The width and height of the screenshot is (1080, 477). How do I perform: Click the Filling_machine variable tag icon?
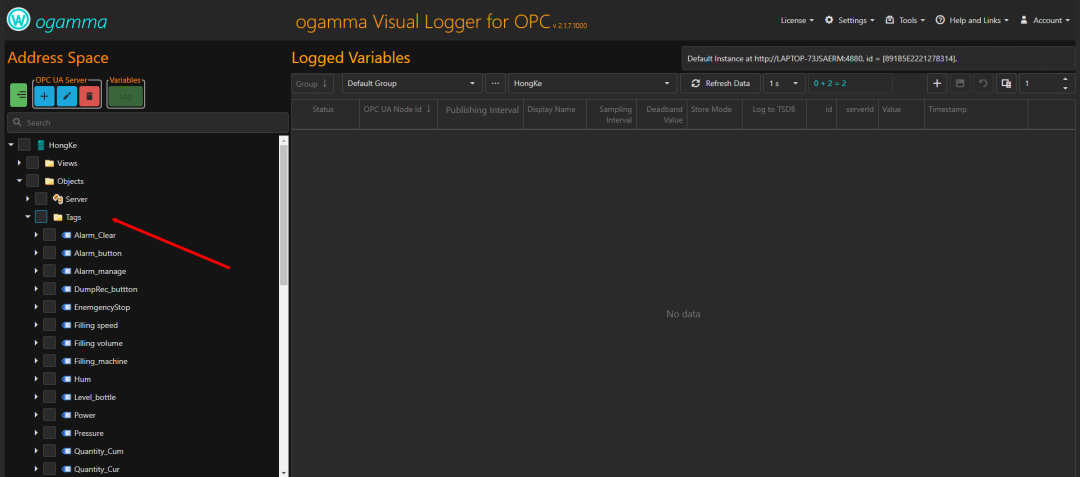tap(66, 361)
